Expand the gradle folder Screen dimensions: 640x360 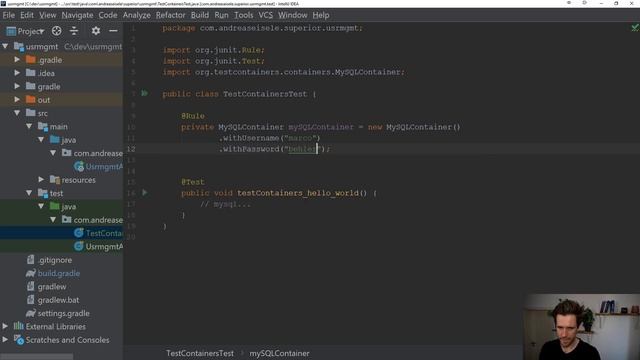pos(17,87)
